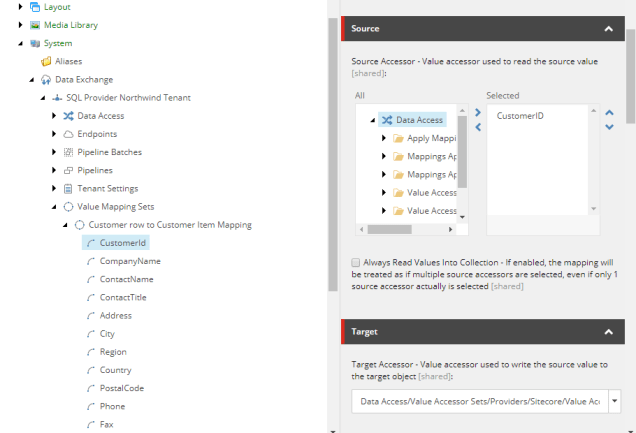Move selected item up with arrow
Image resolution: width=636 pixels, height=433 pixels.
tap(610, 112)
